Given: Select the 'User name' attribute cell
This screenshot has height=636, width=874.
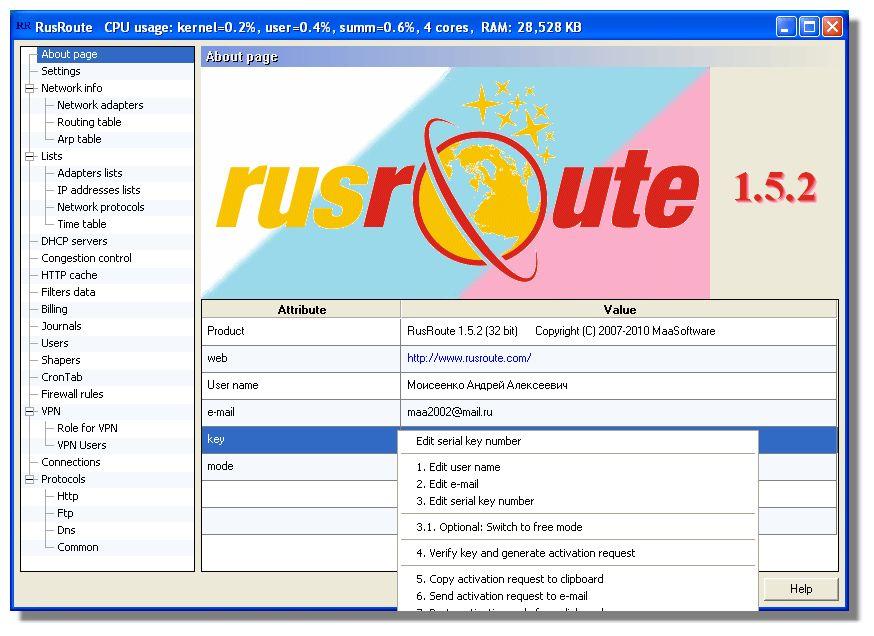Looking at the screenshot, I should pyautogui.click(x=302, y=385).
